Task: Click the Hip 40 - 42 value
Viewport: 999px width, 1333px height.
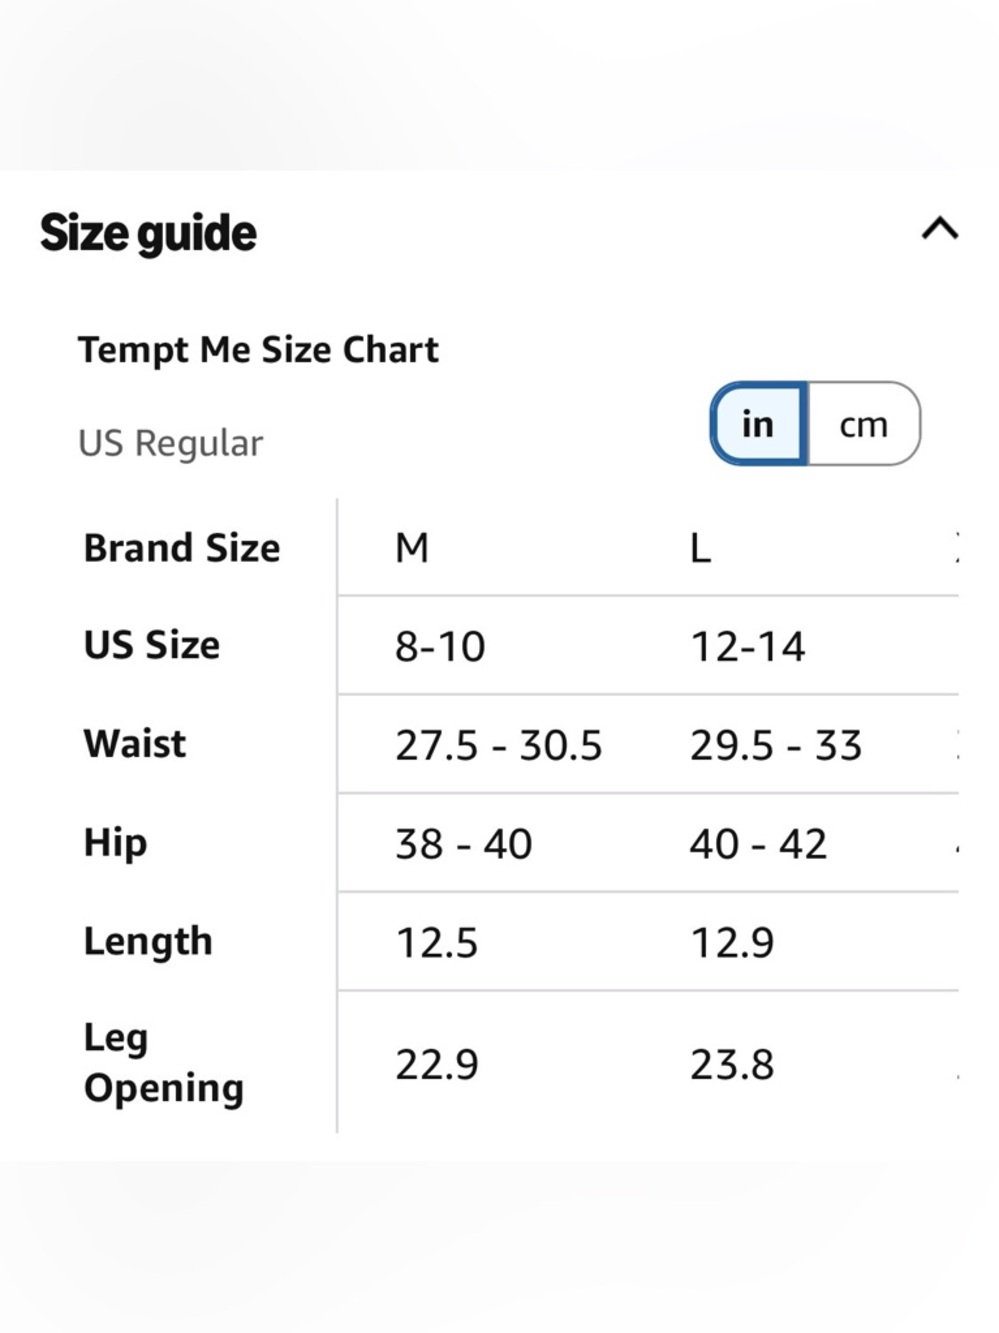Action: click(x=758, y=844)
